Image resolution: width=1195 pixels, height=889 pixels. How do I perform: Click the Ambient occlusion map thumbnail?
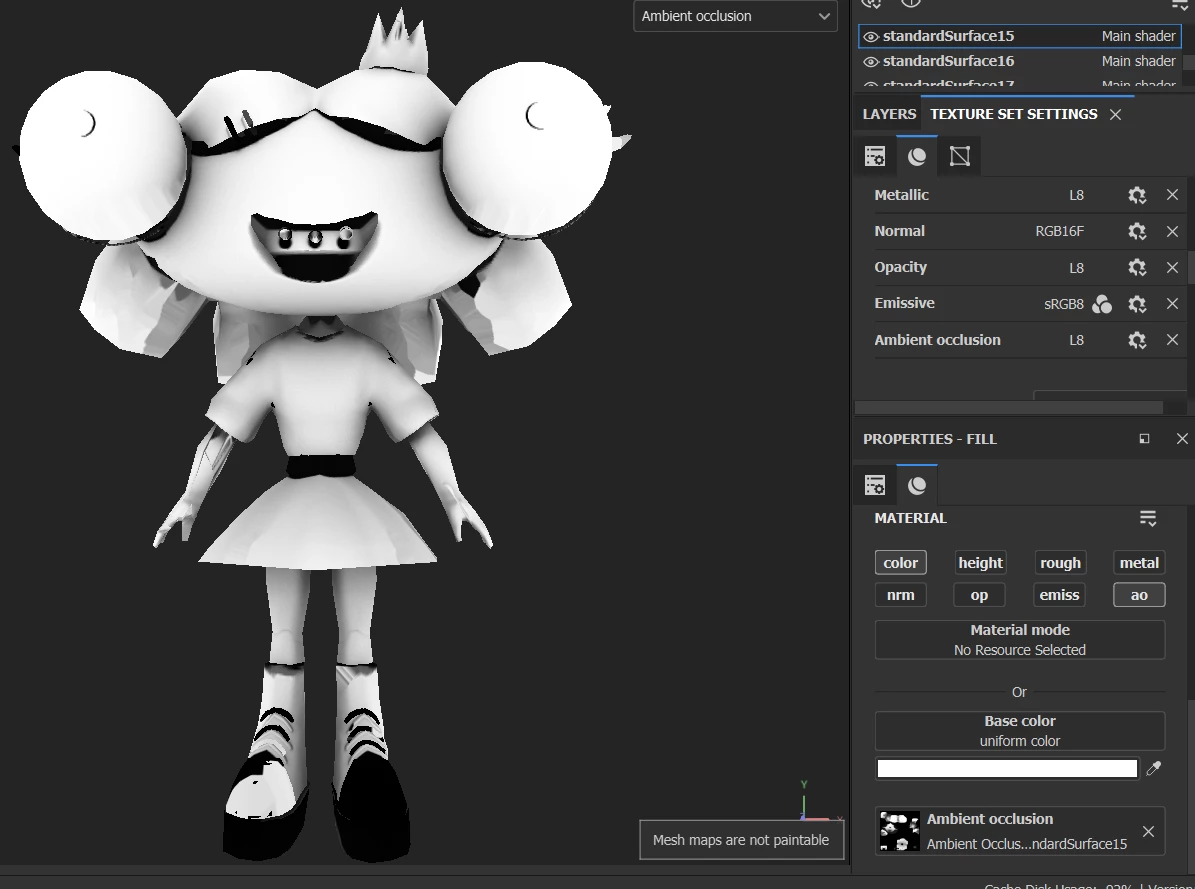click(899, 831)
